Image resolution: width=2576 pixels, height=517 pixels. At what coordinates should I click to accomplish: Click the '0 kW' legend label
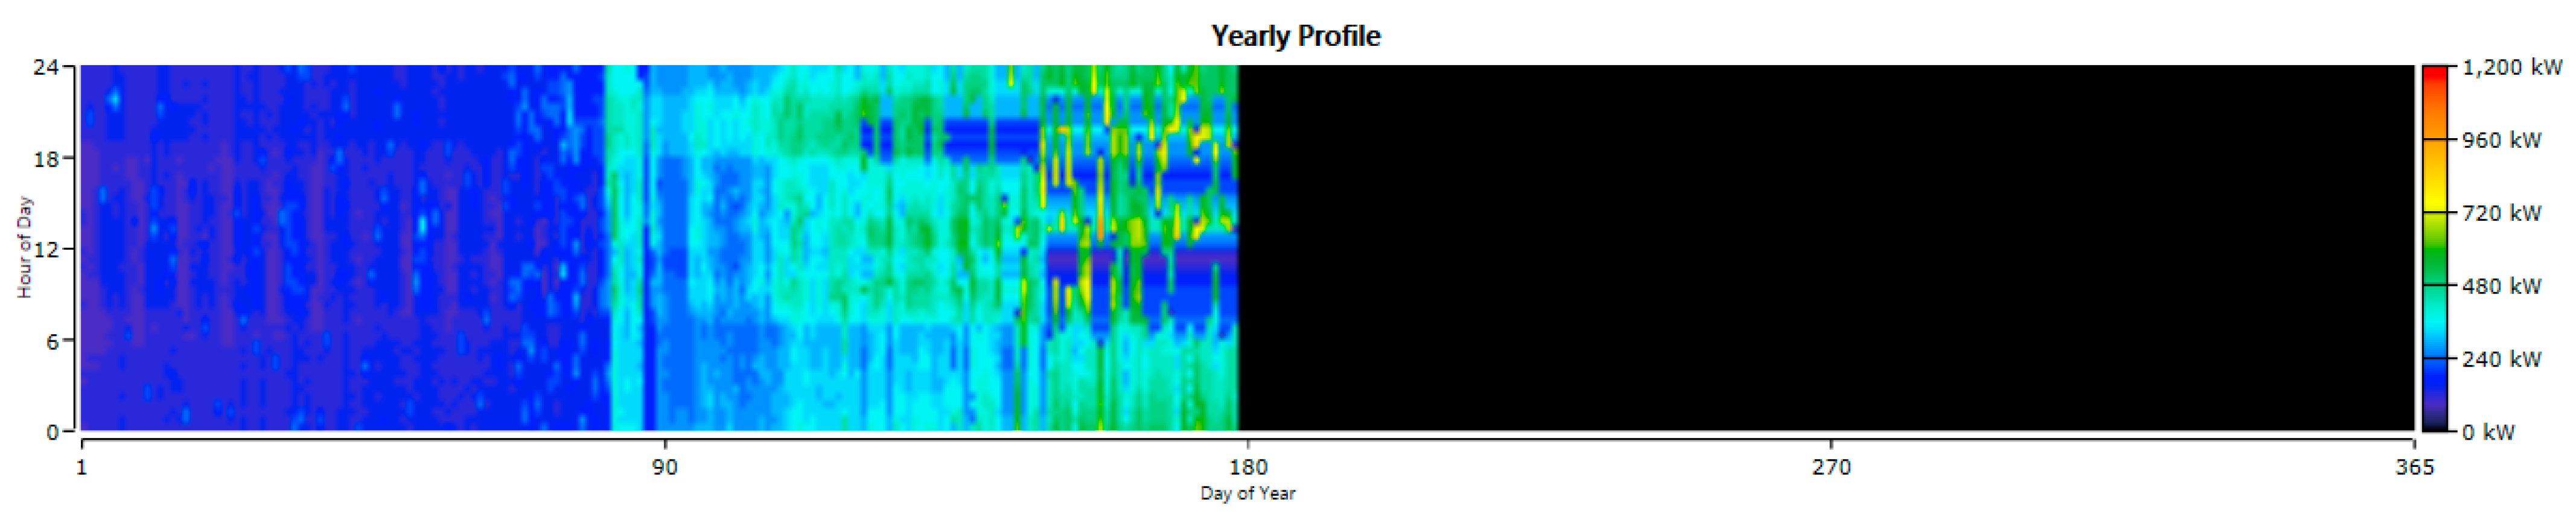[x=2488, y=432]
